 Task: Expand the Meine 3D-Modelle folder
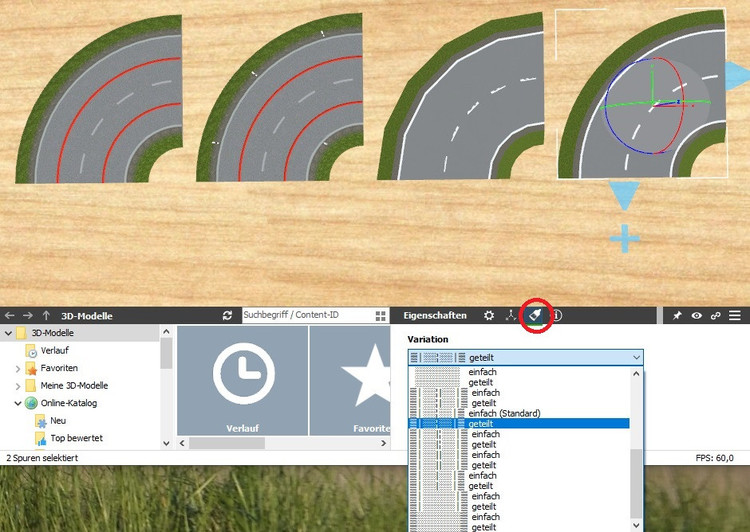[x=18, y=386]
